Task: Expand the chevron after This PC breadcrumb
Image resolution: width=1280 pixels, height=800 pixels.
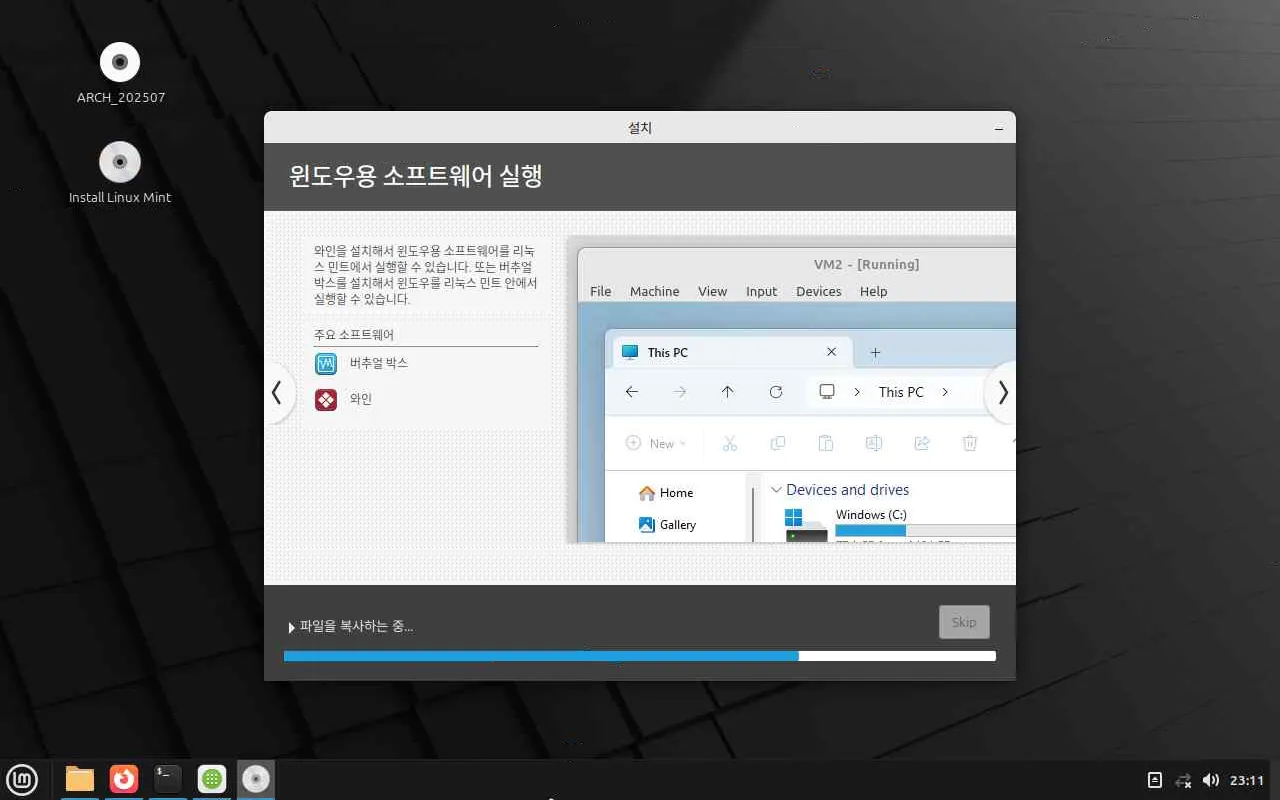Action: (x=945, y=392)
